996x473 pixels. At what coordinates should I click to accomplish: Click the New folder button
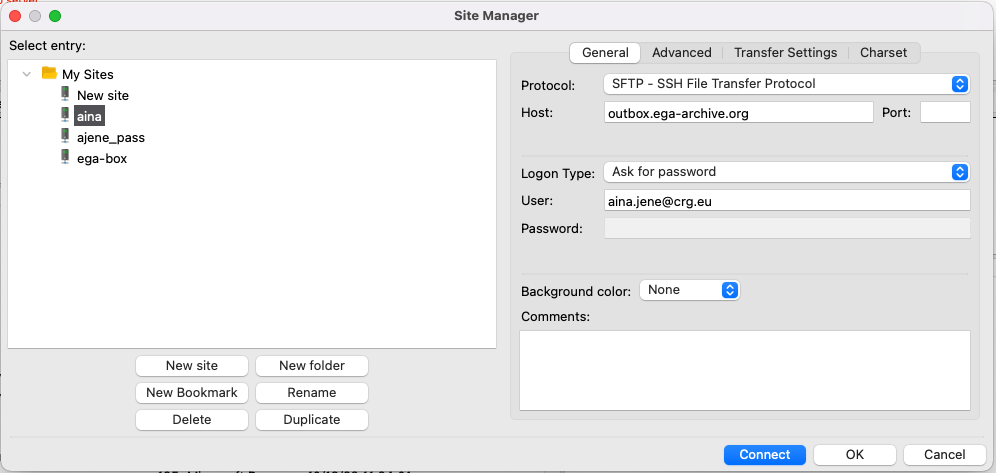312,366
